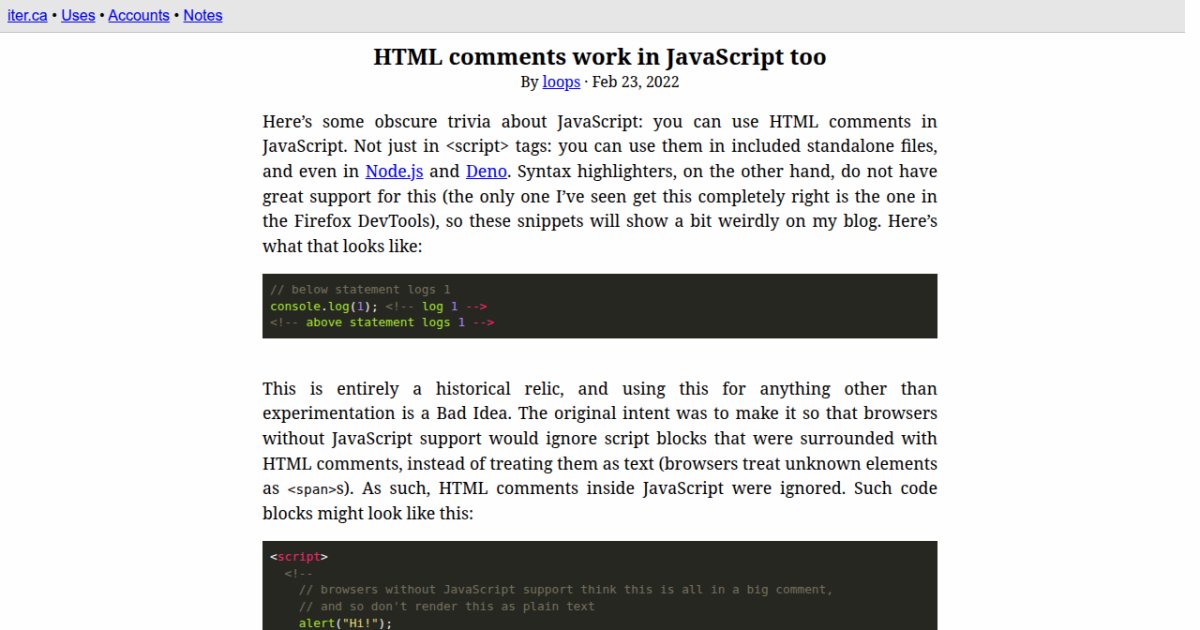
Task: Navigate to the Notes page
Action: click(x=203, y=16)
